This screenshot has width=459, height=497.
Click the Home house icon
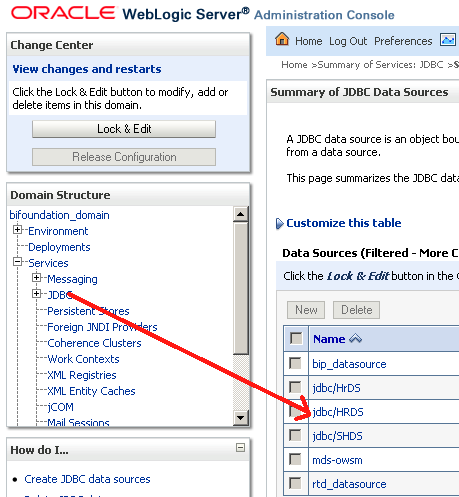click(282, 39)
